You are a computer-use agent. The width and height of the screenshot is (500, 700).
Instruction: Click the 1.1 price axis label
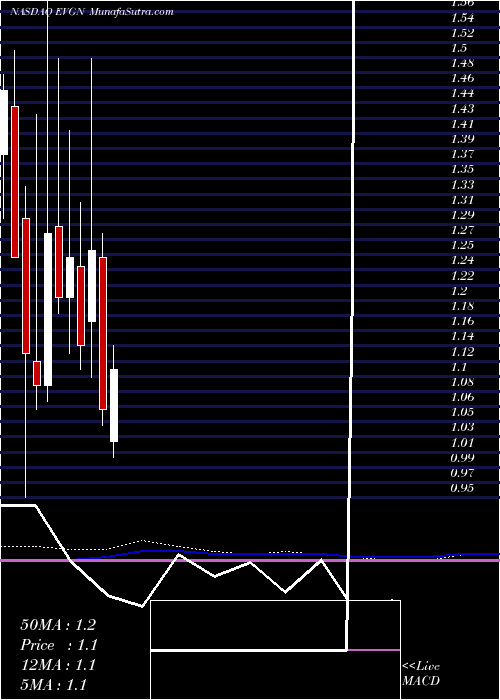click(x=459, y=367)
